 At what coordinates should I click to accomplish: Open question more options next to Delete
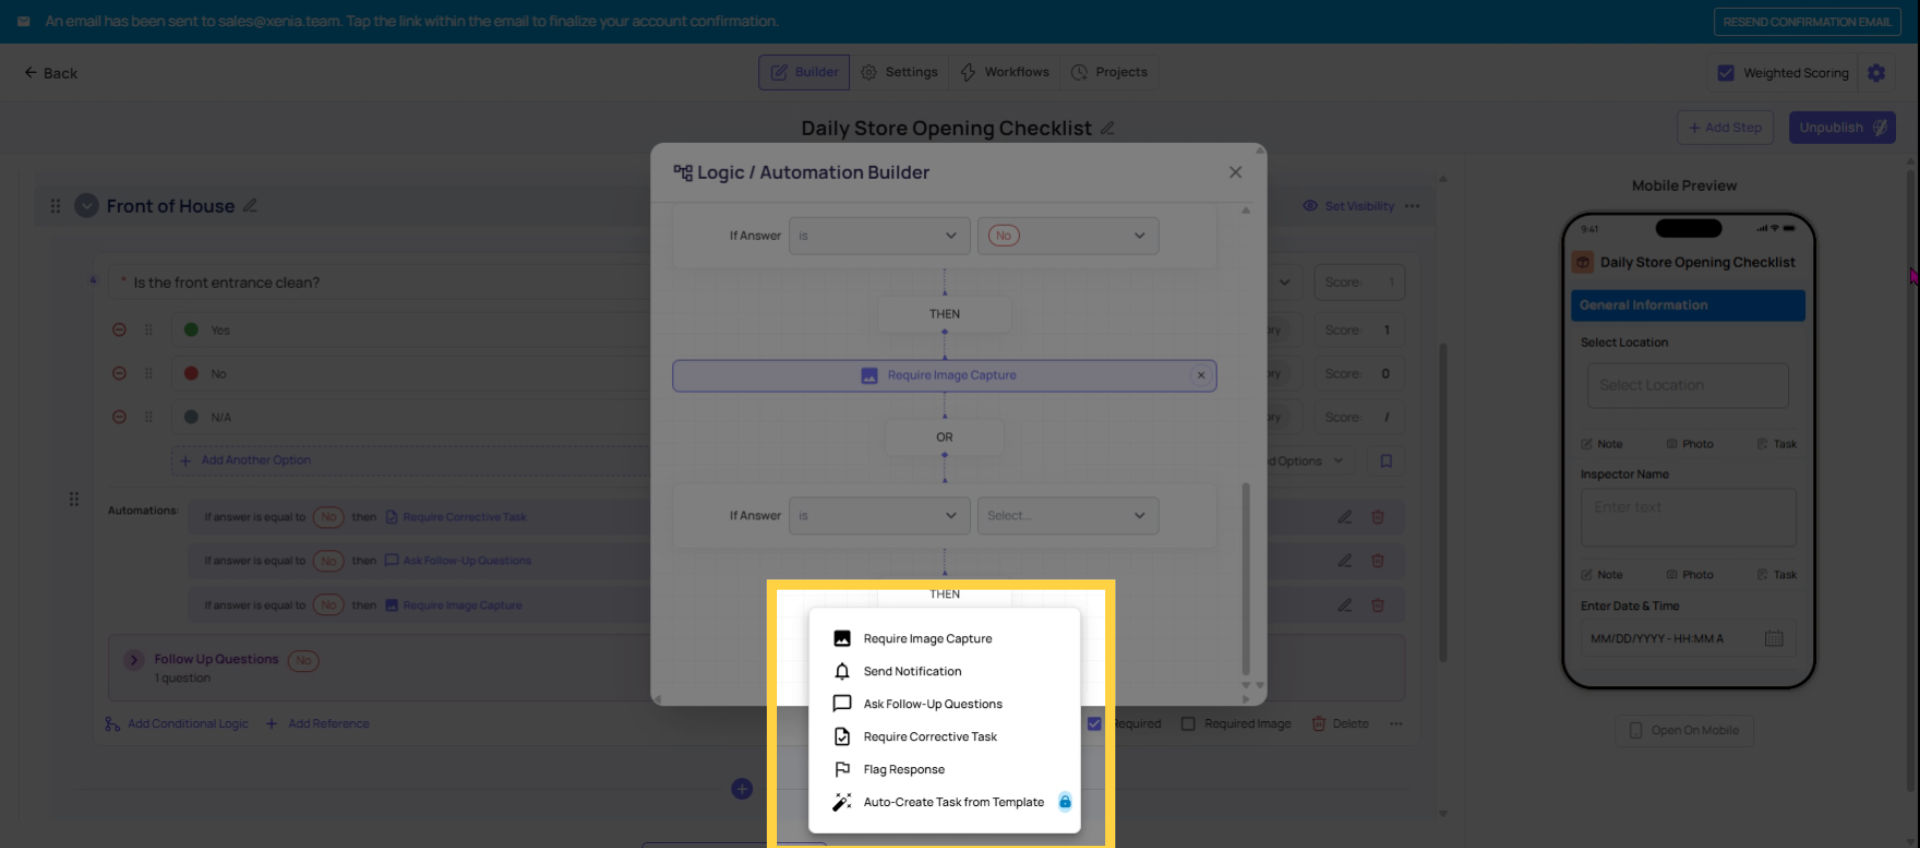[x=1396, y=724]
